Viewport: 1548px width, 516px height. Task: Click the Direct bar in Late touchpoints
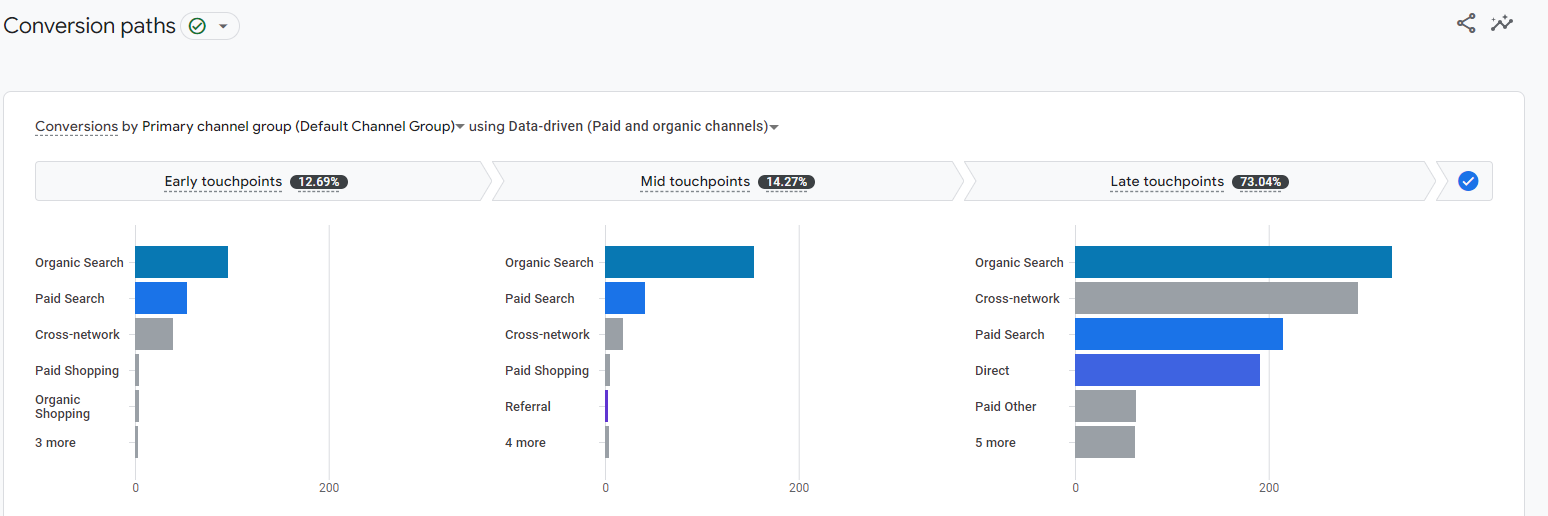click(x=1166, y=370)
